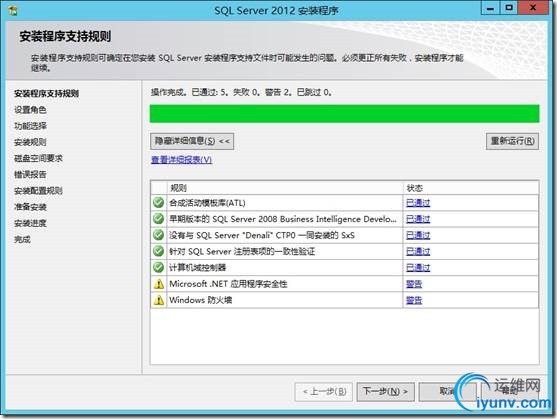
Task: Select rule row 合成活动模板库(ATL)
Action: (345, 203)
